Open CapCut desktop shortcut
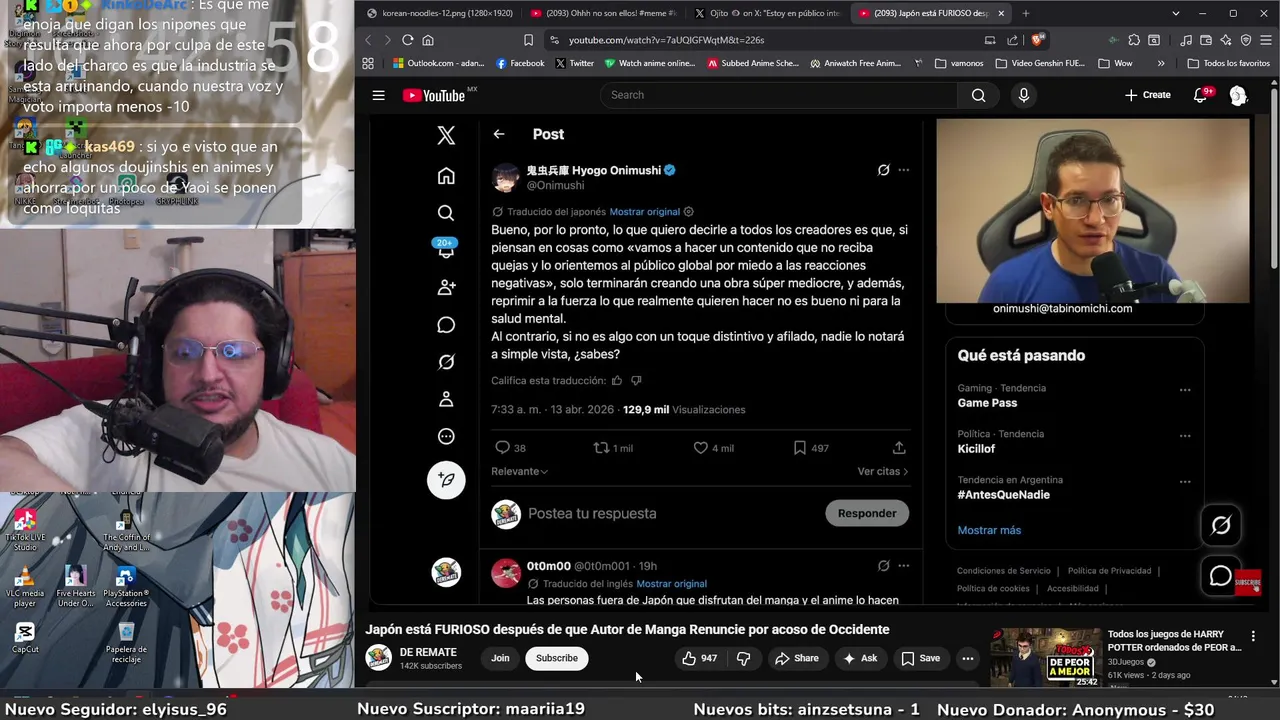Image resolution: width=1280 pixels, height=720 pixels. point(25,639)
